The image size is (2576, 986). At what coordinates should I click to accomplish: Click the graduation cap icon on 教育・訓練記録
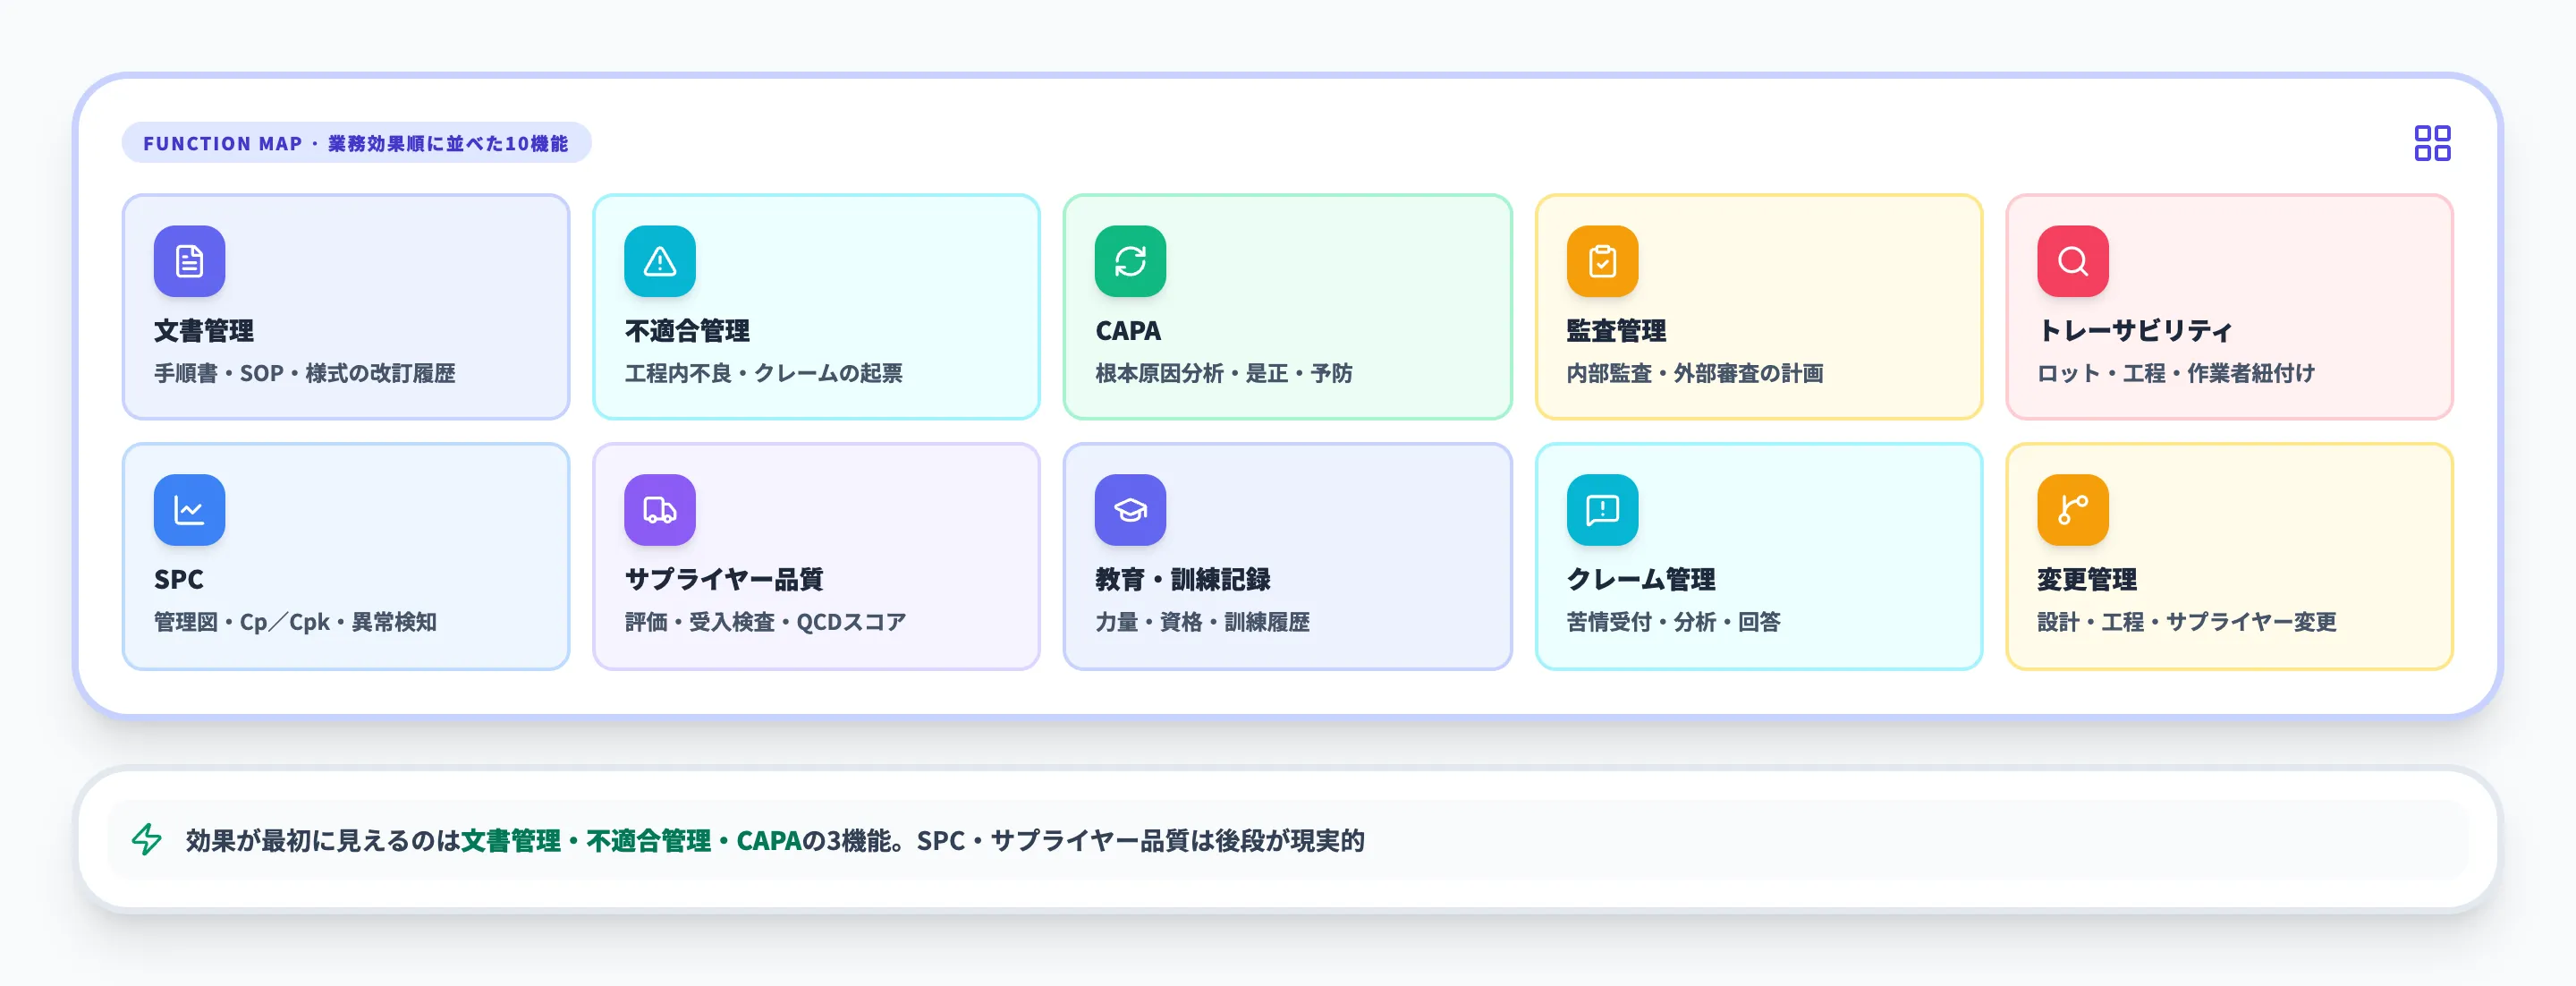click(x=1129, y=509)
